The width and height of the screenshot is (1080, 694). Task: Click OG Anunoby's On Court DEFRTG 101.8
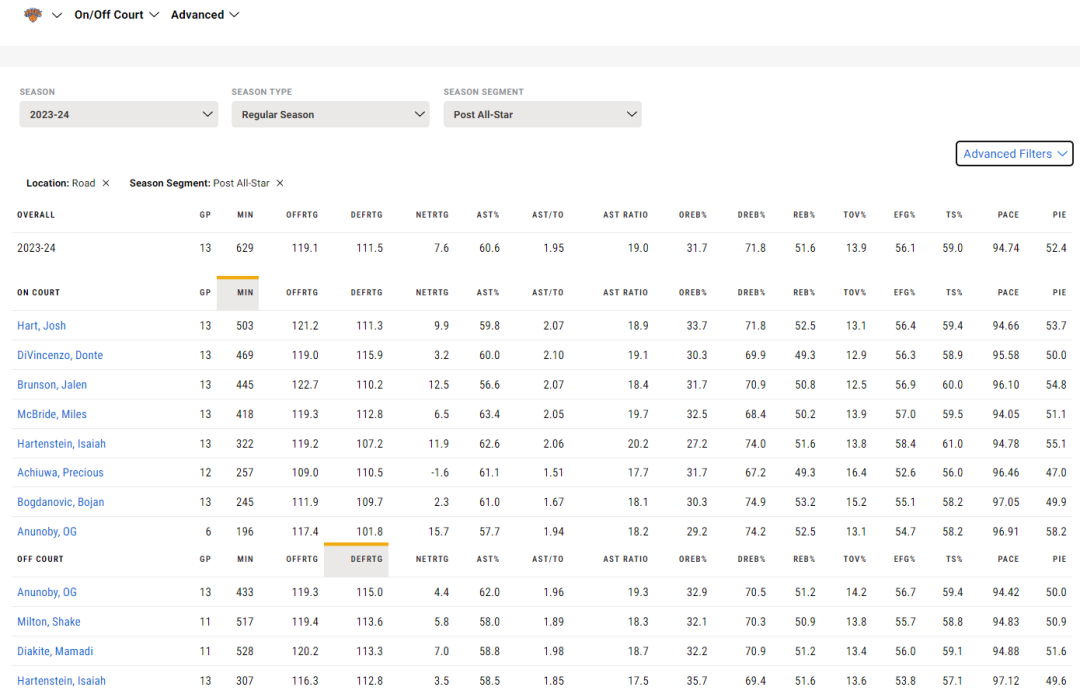click(x=370, y=532)
